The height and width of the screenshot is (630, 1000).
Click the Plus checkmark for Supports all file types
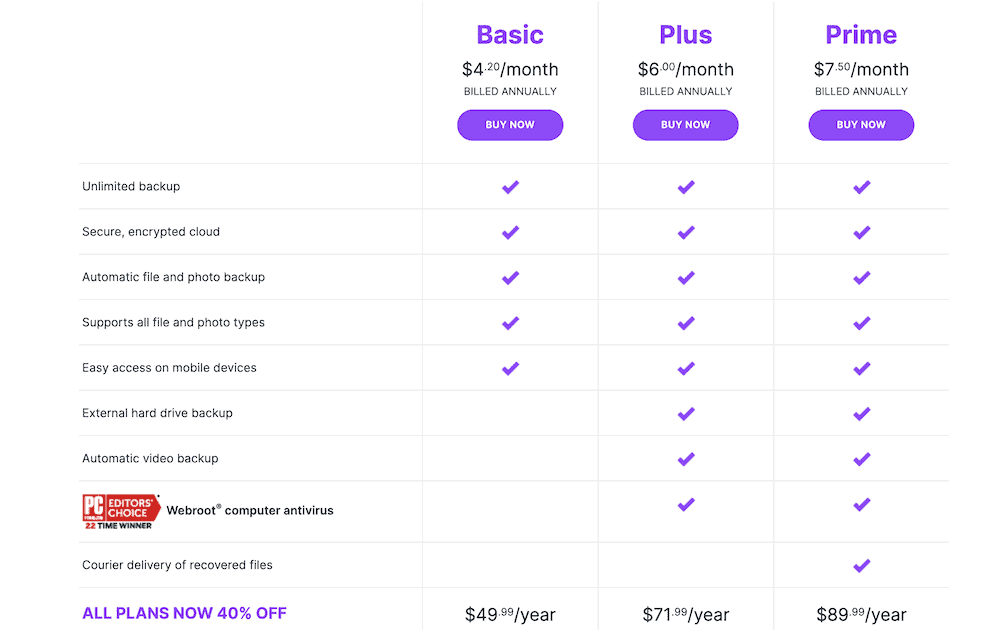click(685, 322)
